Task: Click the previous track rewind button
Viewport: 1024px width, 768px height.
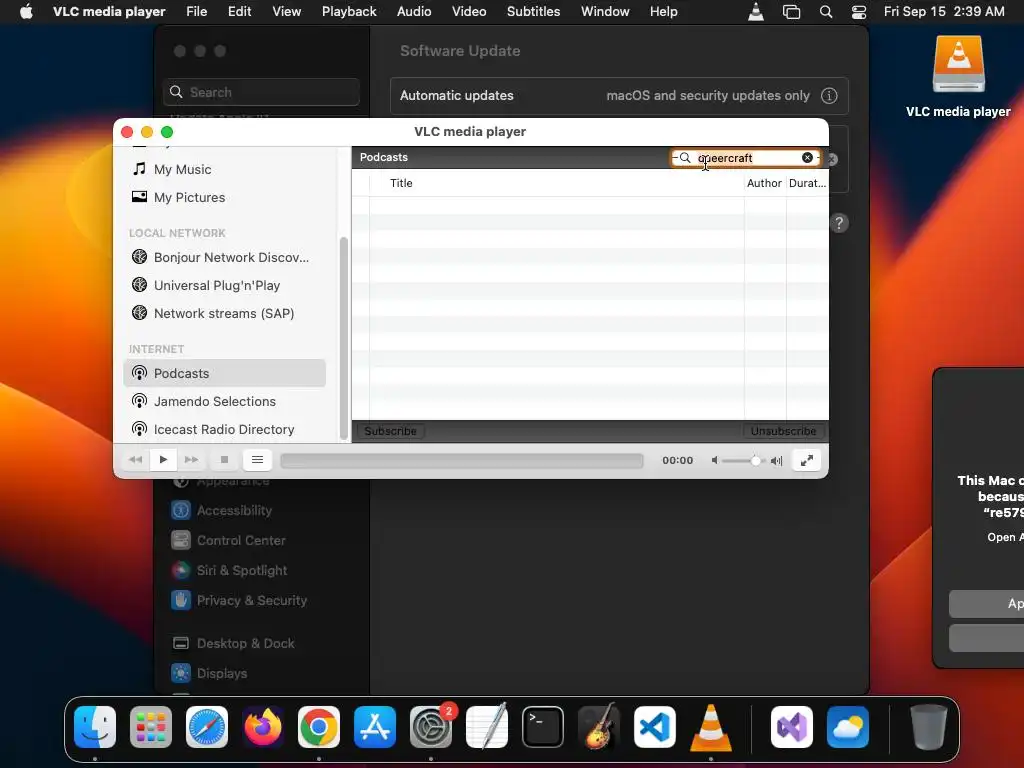Action: (x=136, y=460)
